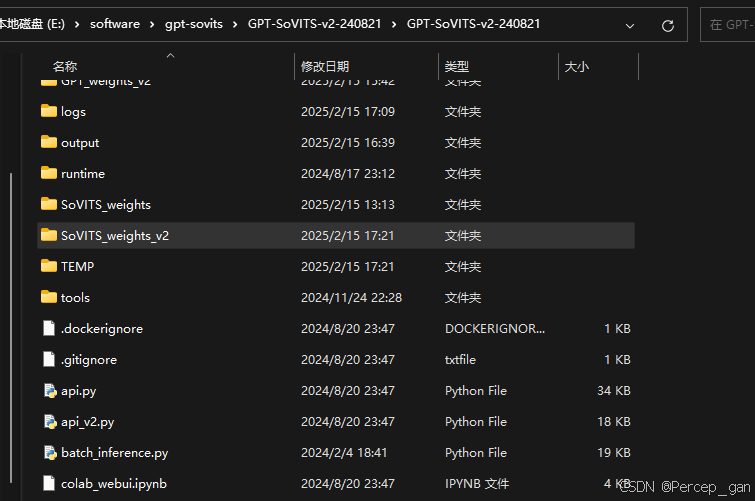The height and width of the screenshot is (501, 755).
Task: Expand the chevron after 本地磁盘 (E:)
Action: click(77, 24)
